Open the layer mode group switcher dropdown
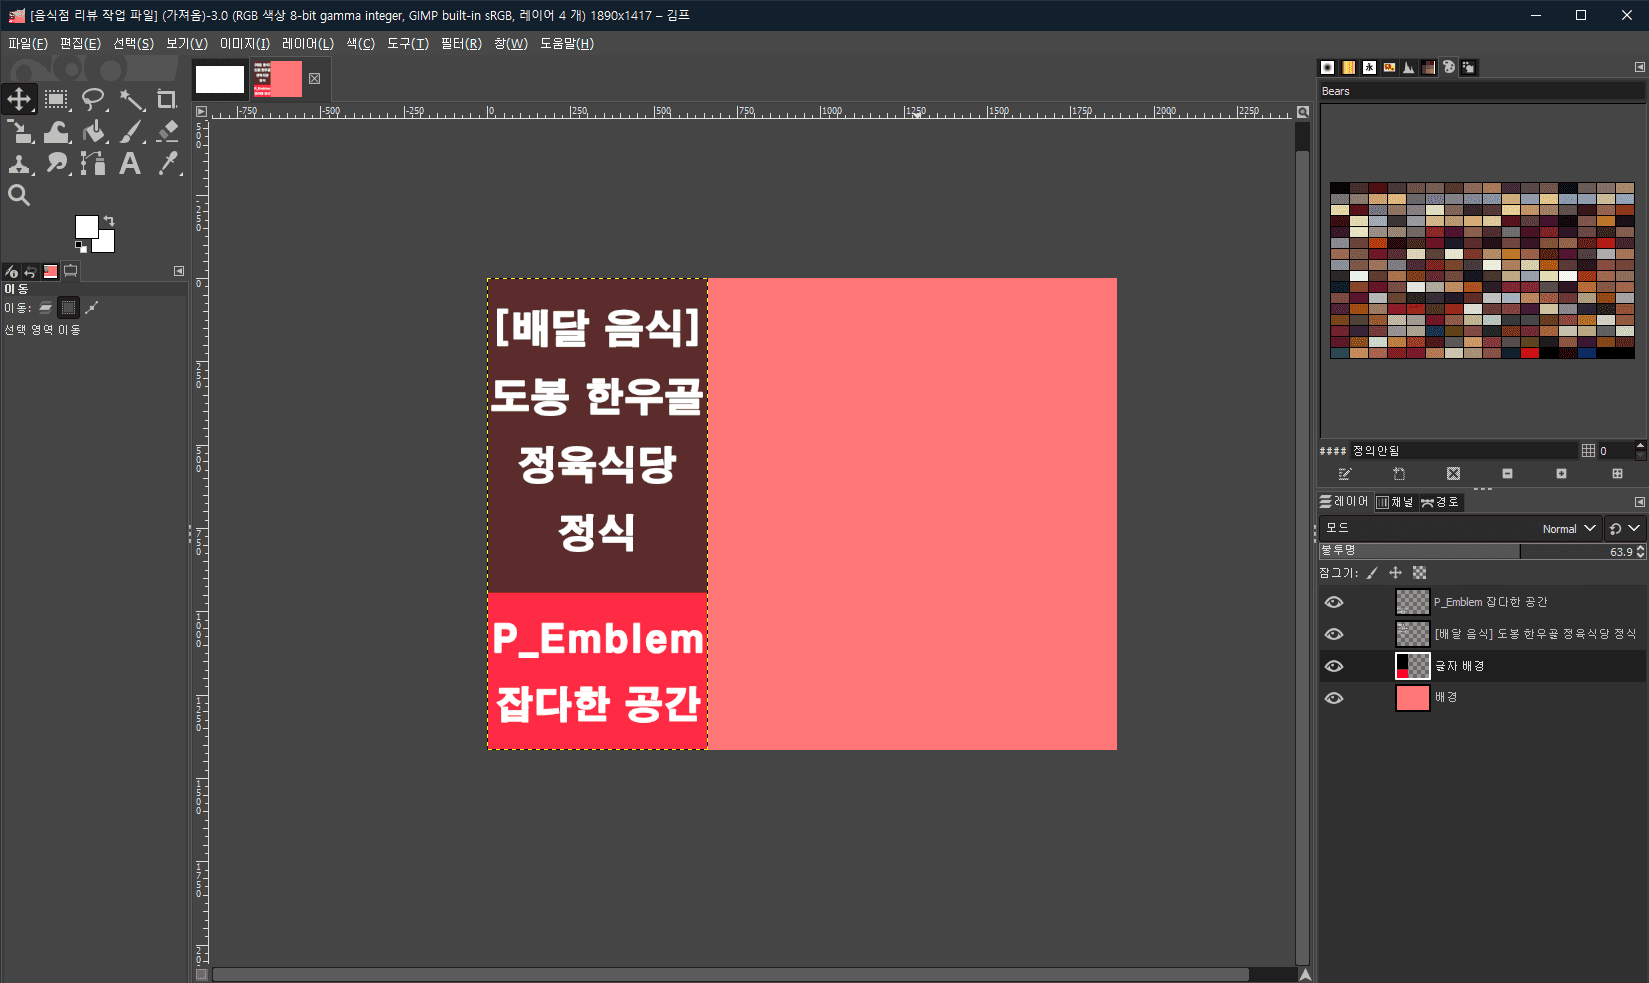Viewport: 1649px width, 983px height. coord(1625,528)
